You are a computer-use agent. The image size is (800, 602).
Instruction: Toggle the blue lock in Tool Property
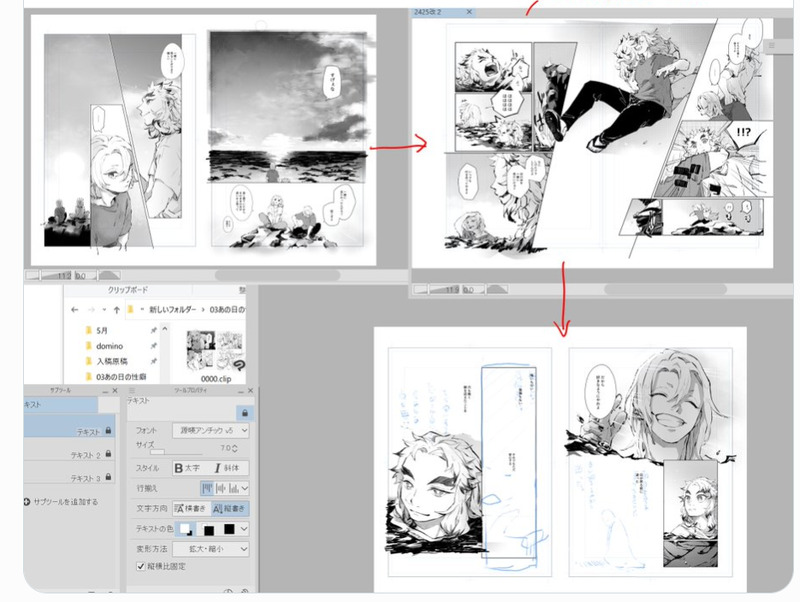(245, 413)
